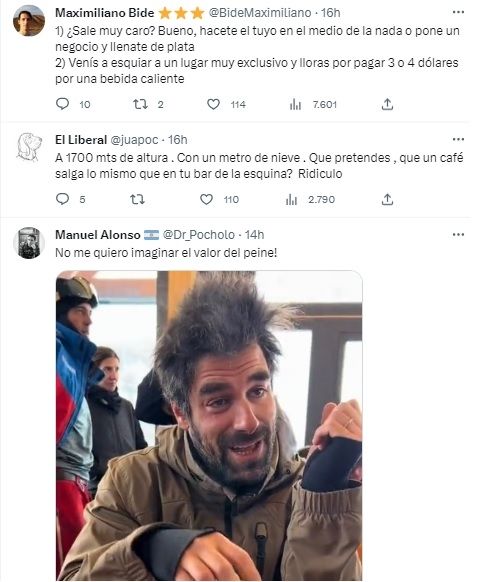Like El Liberal's tweet with 110 likes
This screenshot has width=480, height=582.
pyautogui.click(x=206, y=199)
